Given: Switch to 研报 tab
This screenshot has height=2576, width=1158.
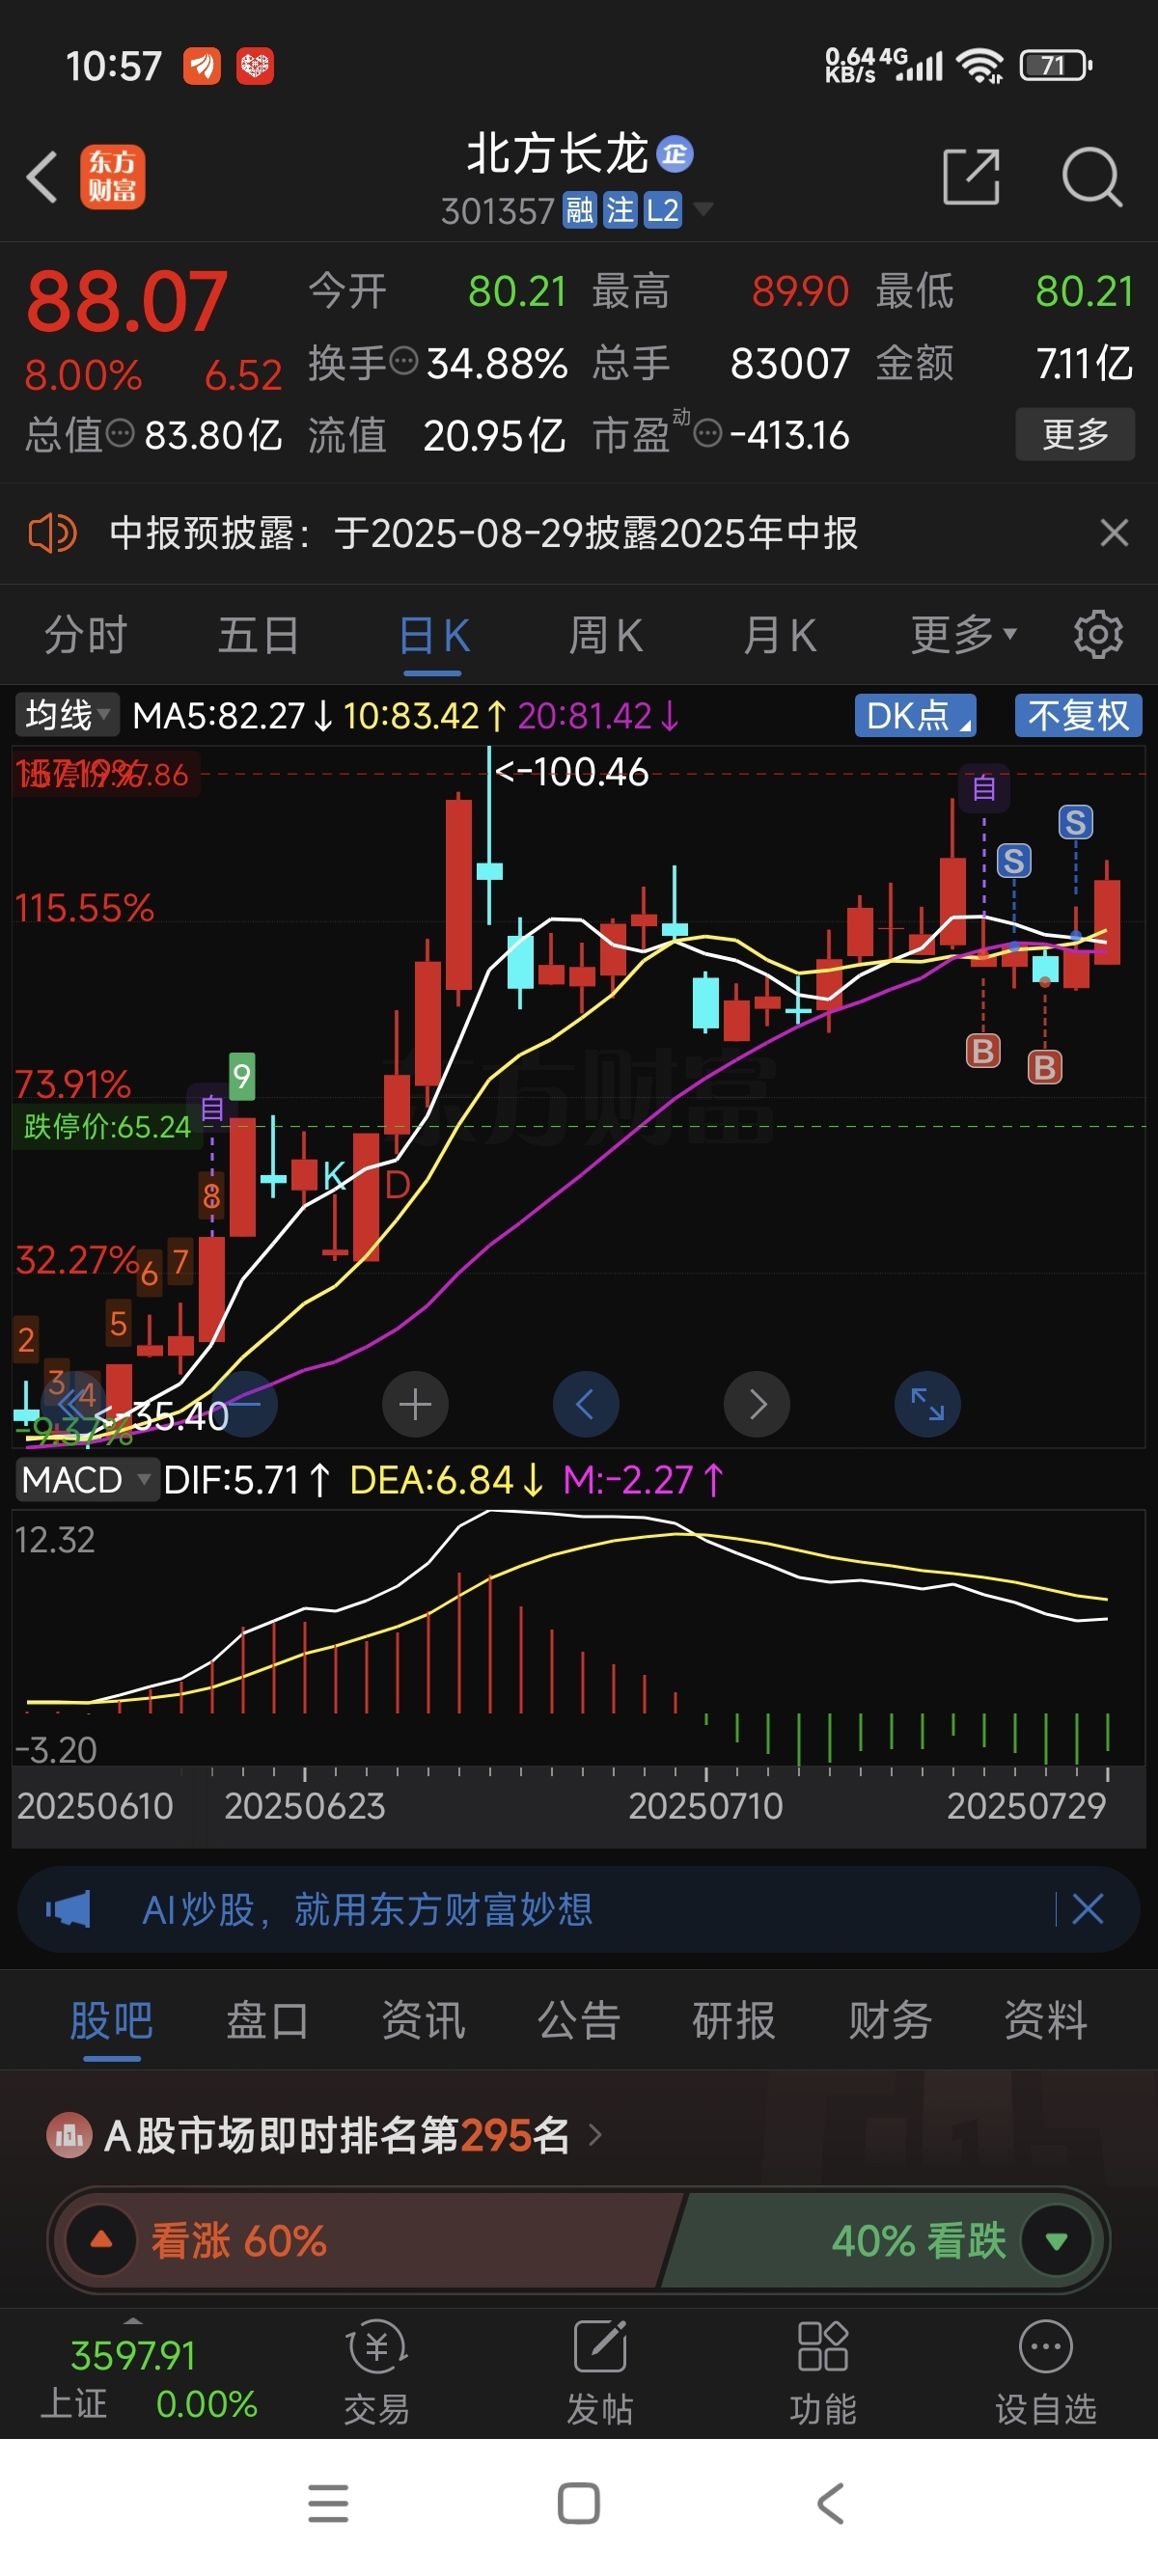Looking at the screenshot, I should 734,2020.
